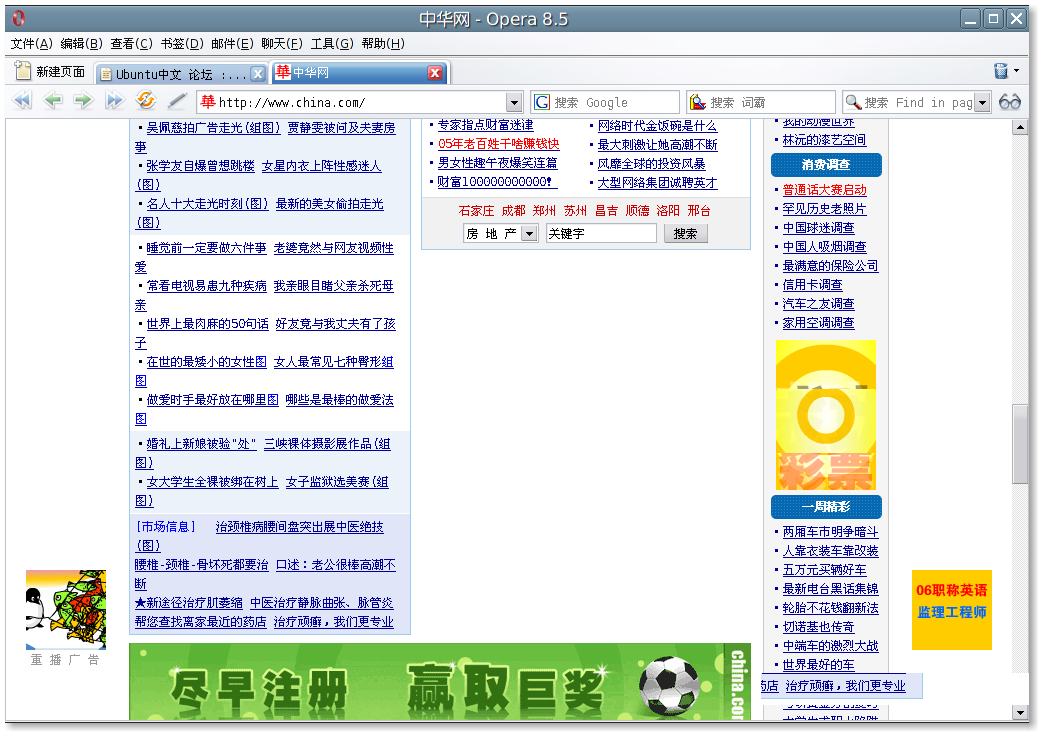
Task: Click the 搜索 button beside keyword field
Action: tap(685, 234)
